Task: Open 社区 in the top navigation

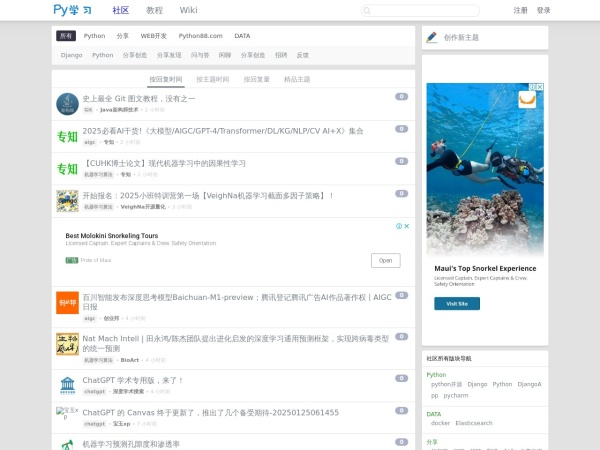Action: pos(121,10)
